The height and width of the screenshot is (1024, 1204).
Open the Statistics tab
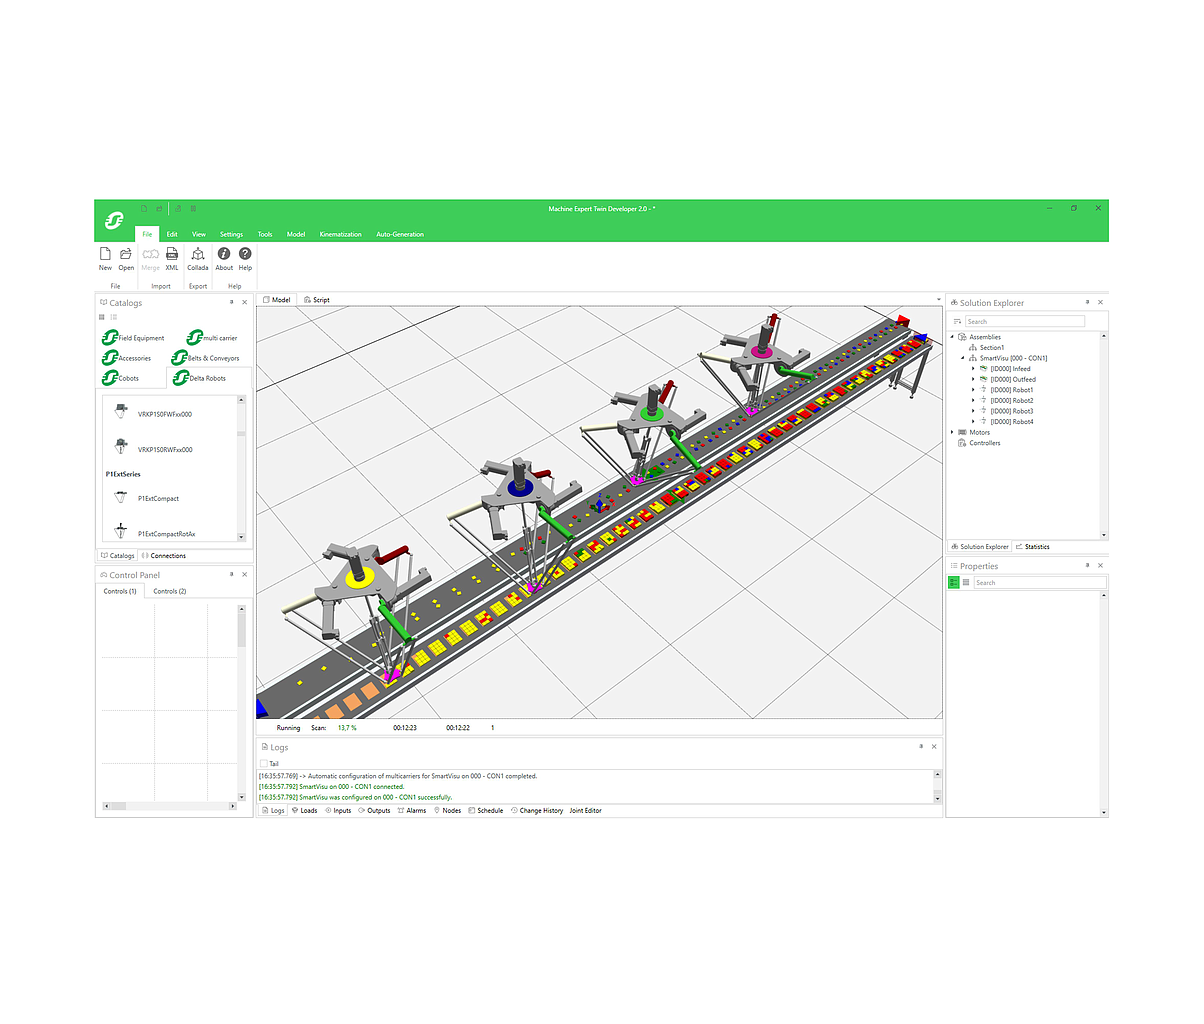1033,547
